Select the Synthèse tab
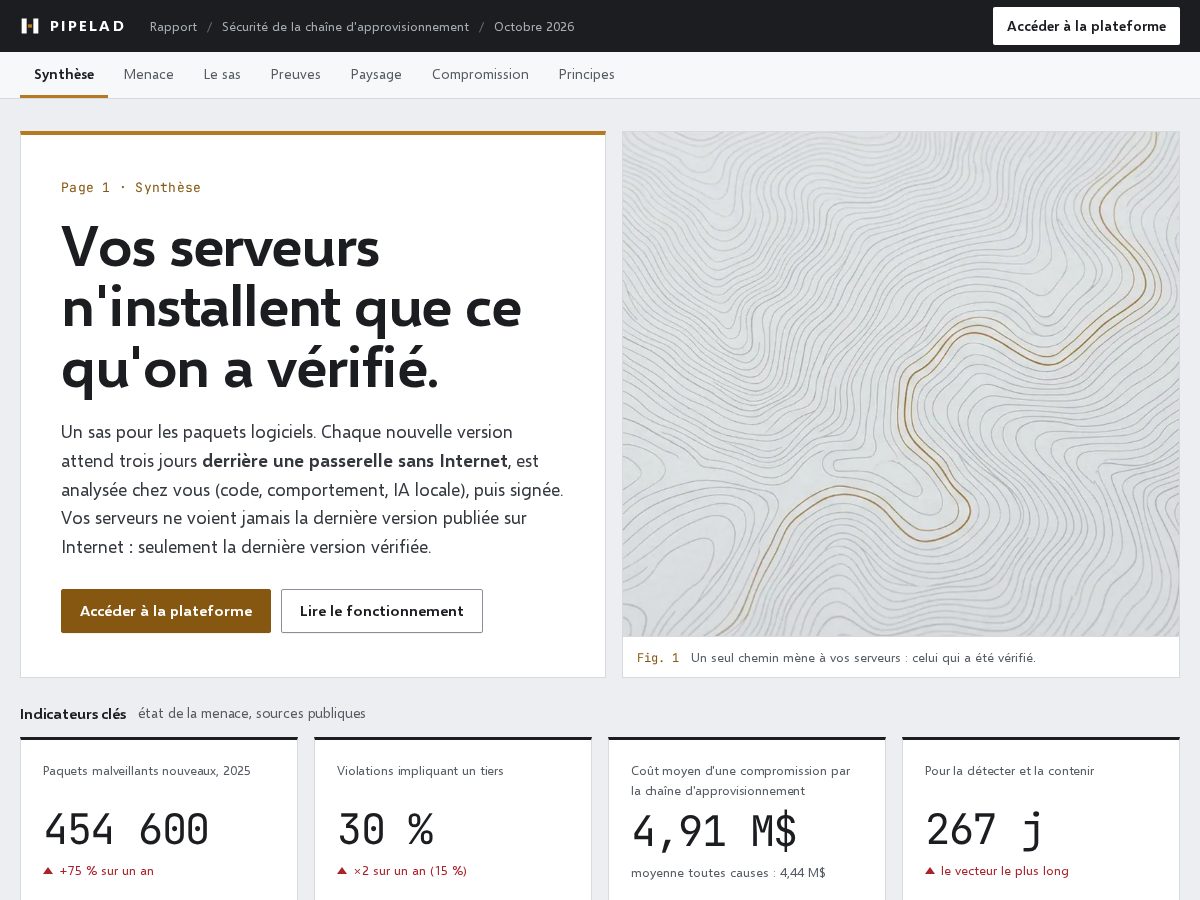Screen dimensions: 1200x900 [64, 75]
